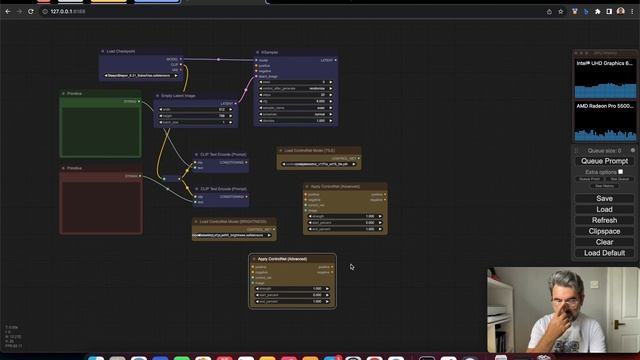Increase seed value in KSampler

[331, 82]
